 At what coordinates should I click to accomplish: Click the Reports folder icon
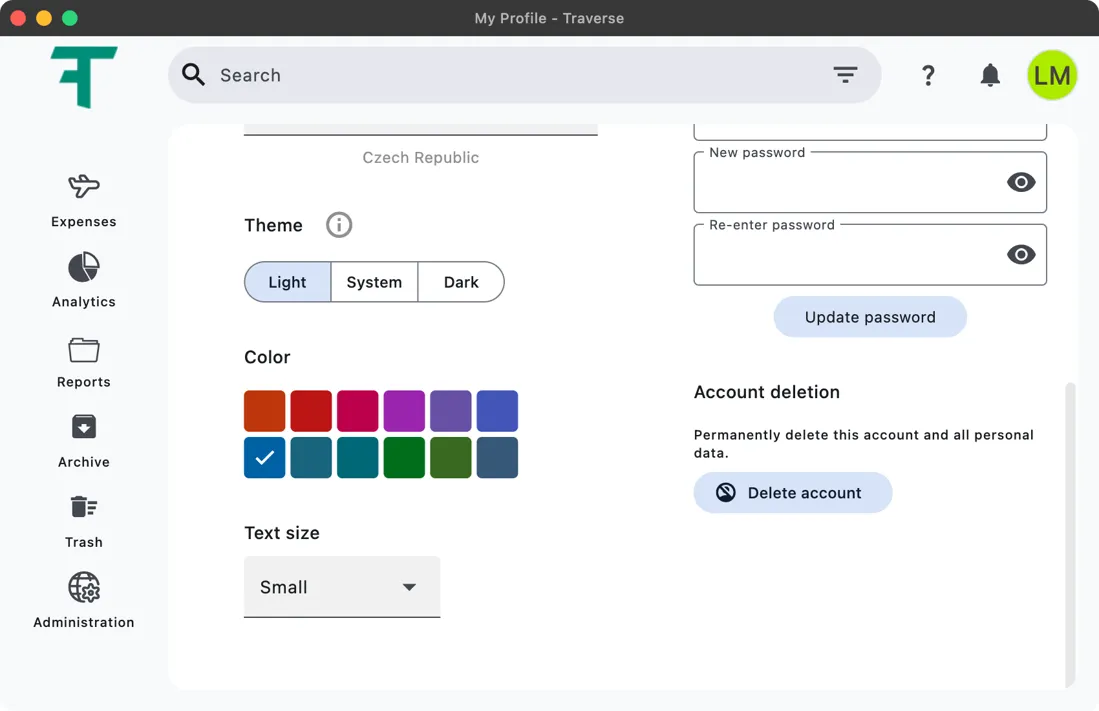(x=83, y=349)
